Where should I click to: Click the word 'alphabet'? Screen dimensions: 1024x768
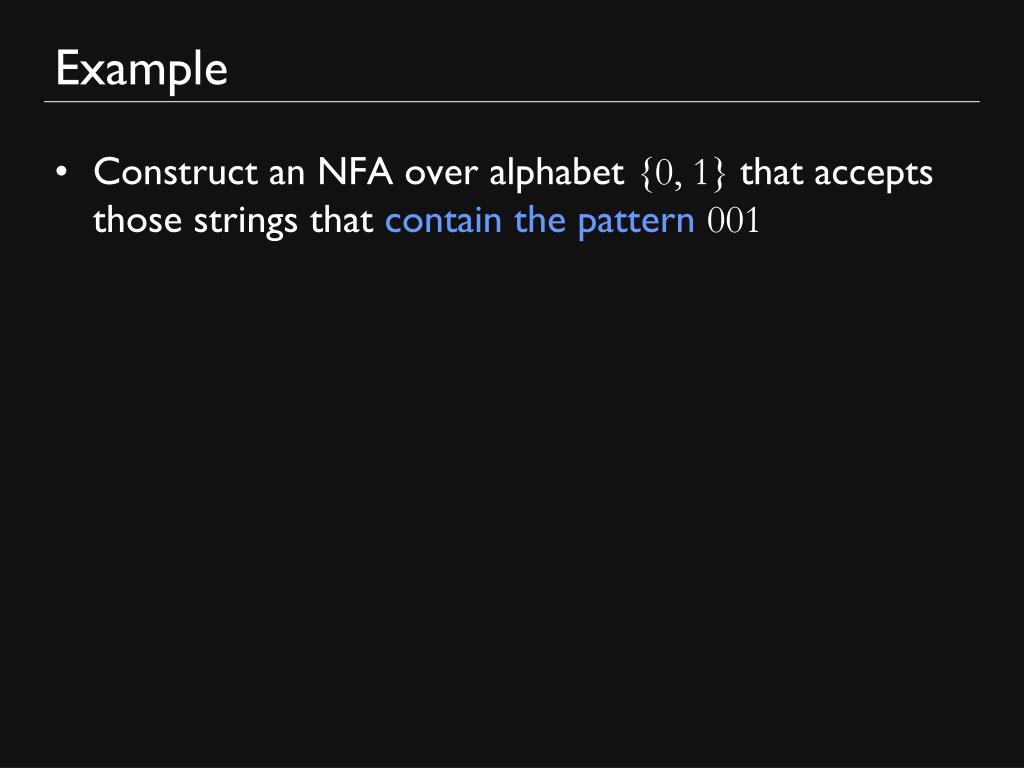pyautogui.click(x=556, y=174)
